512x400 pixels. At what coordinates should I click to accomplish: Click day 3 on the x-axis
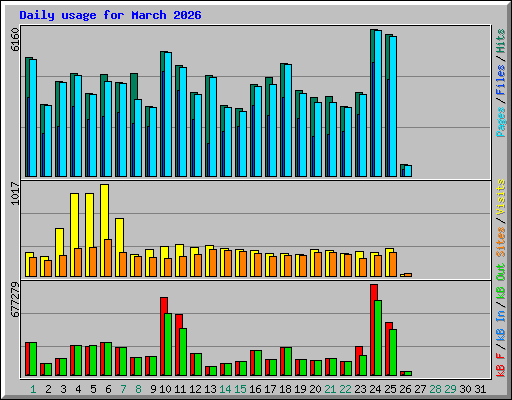pyautogui.click(x=63, y=389)
